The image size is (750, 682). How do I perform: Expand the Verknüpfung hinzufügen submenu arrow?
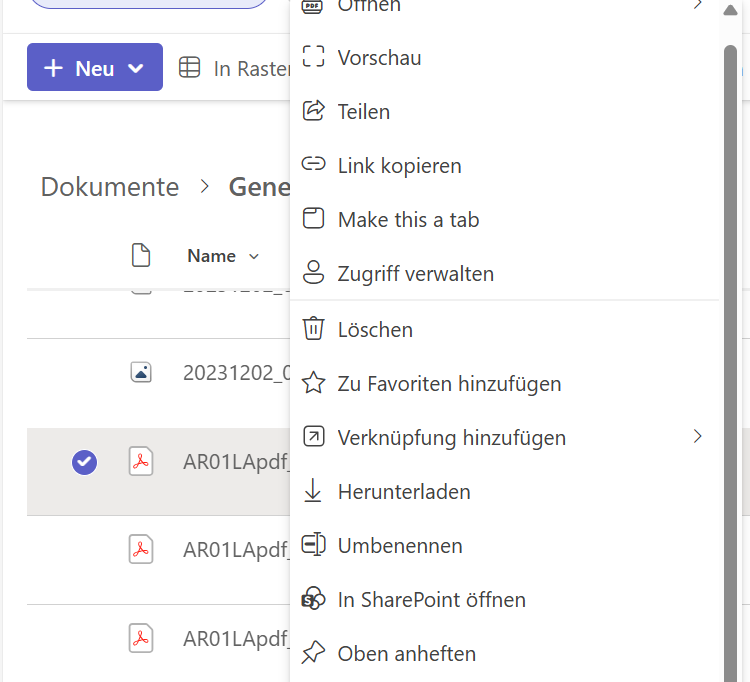pos(697,437)
